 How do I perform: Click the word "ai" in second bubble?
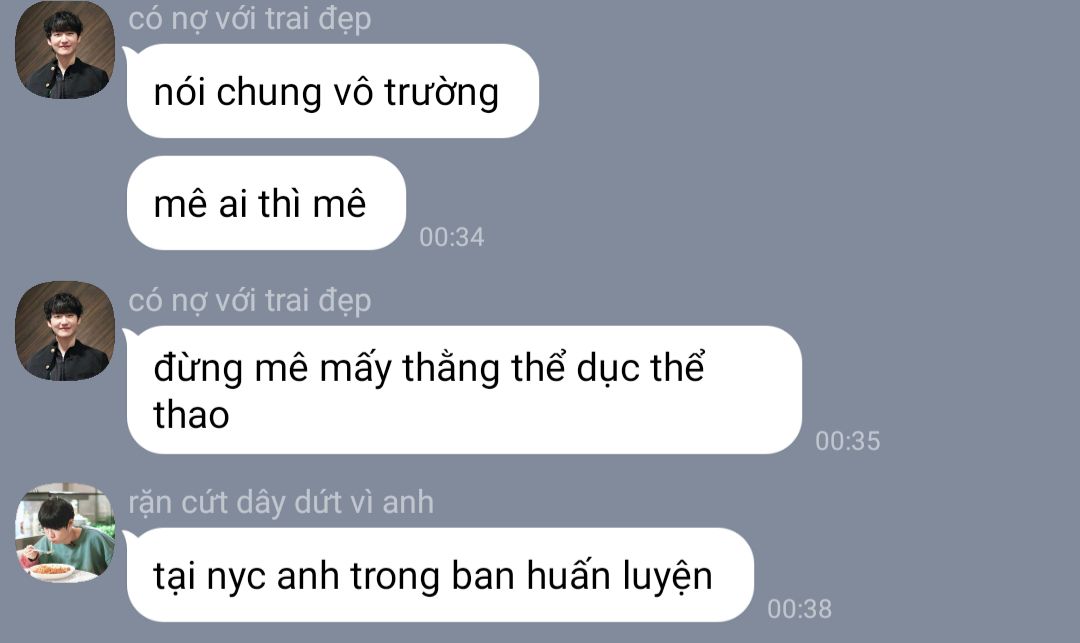pyautogui.click(x=233, y=204)
